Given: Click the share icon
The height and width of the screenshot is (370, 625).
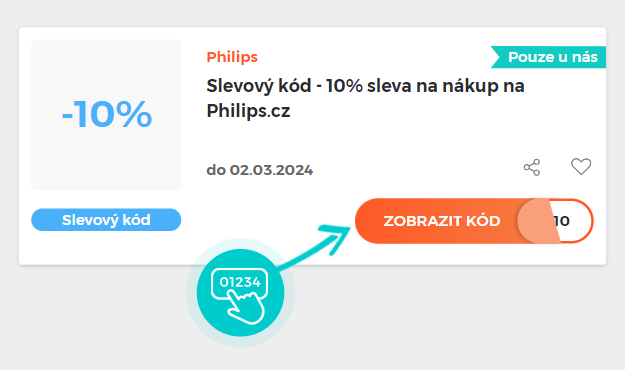Looking at the screenshot, I should click(532, 167).
